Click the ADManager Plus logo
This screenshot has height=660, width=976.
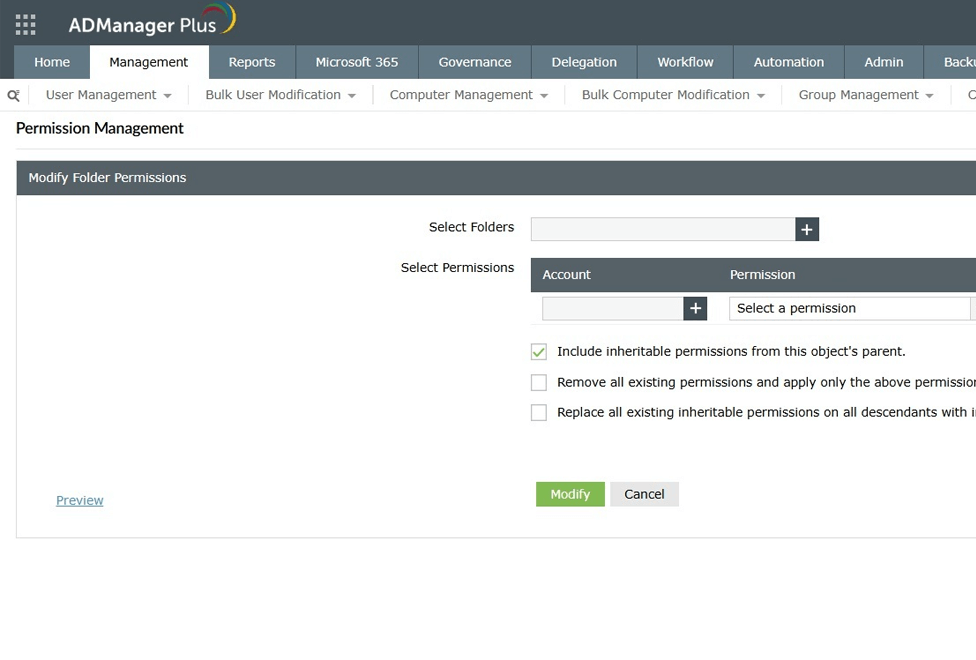coord(152,21)
